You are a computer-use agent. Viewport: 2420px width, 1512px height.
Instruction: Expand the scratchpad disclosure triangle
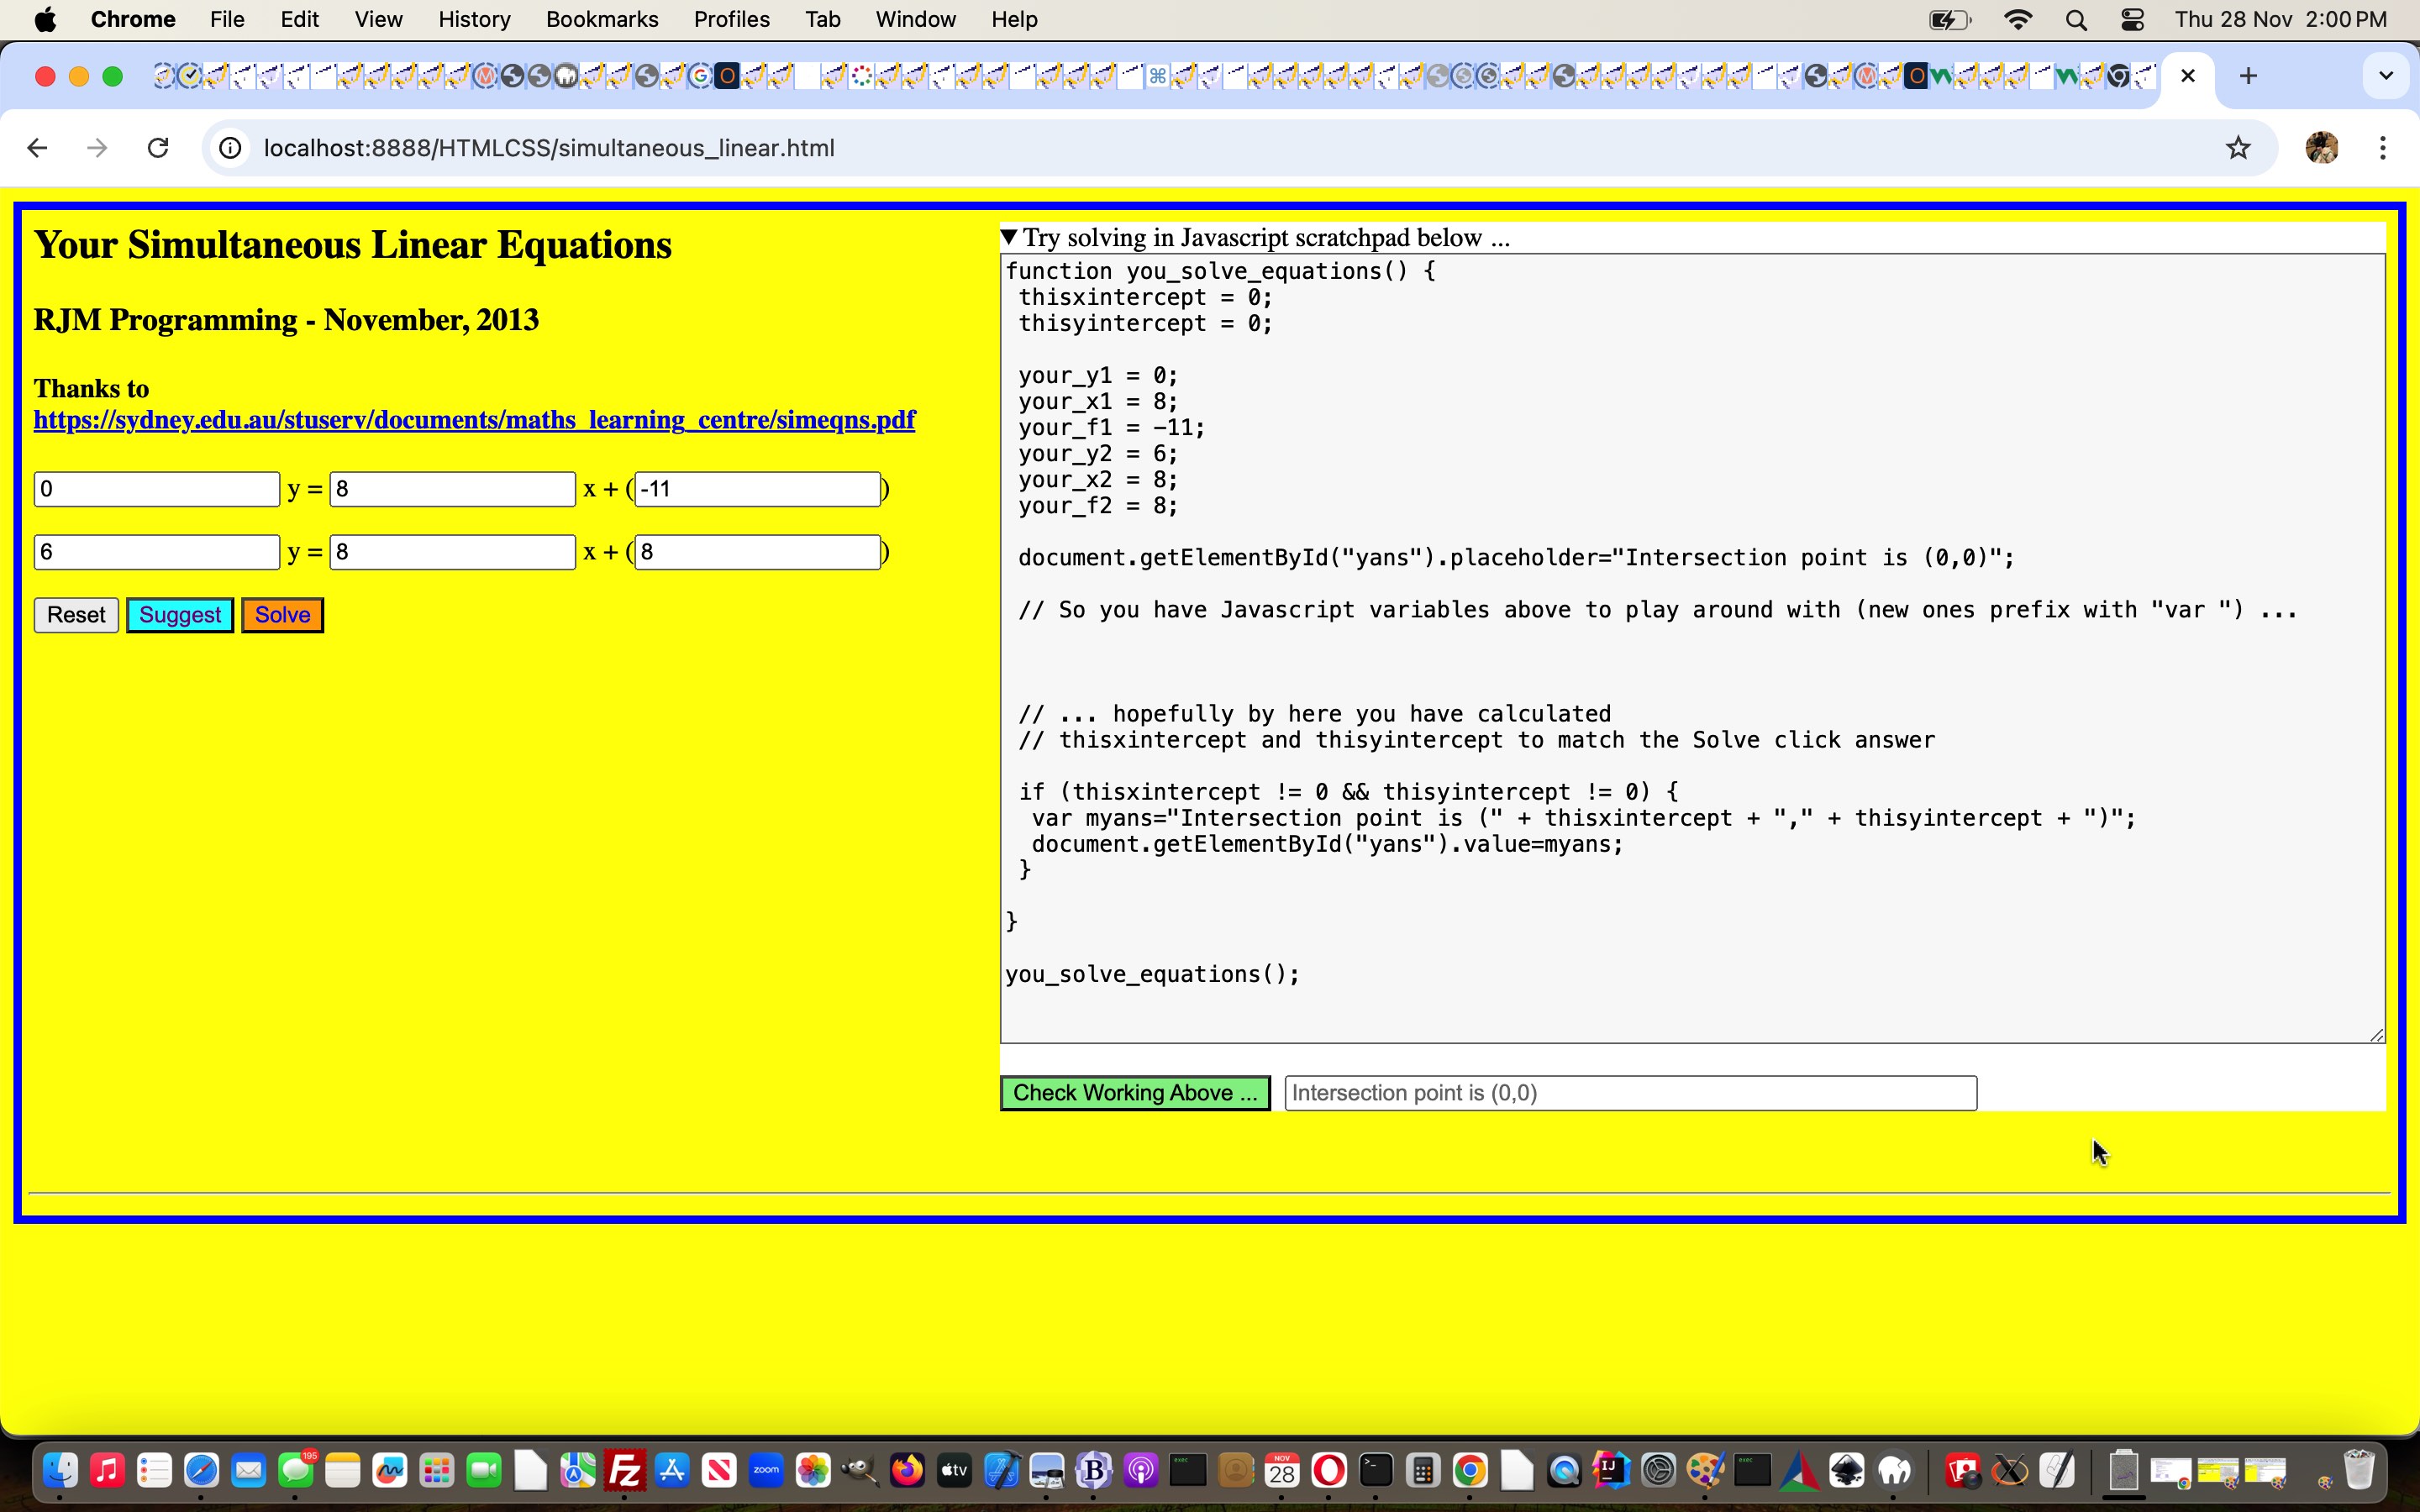click(x=1007, y=237)
